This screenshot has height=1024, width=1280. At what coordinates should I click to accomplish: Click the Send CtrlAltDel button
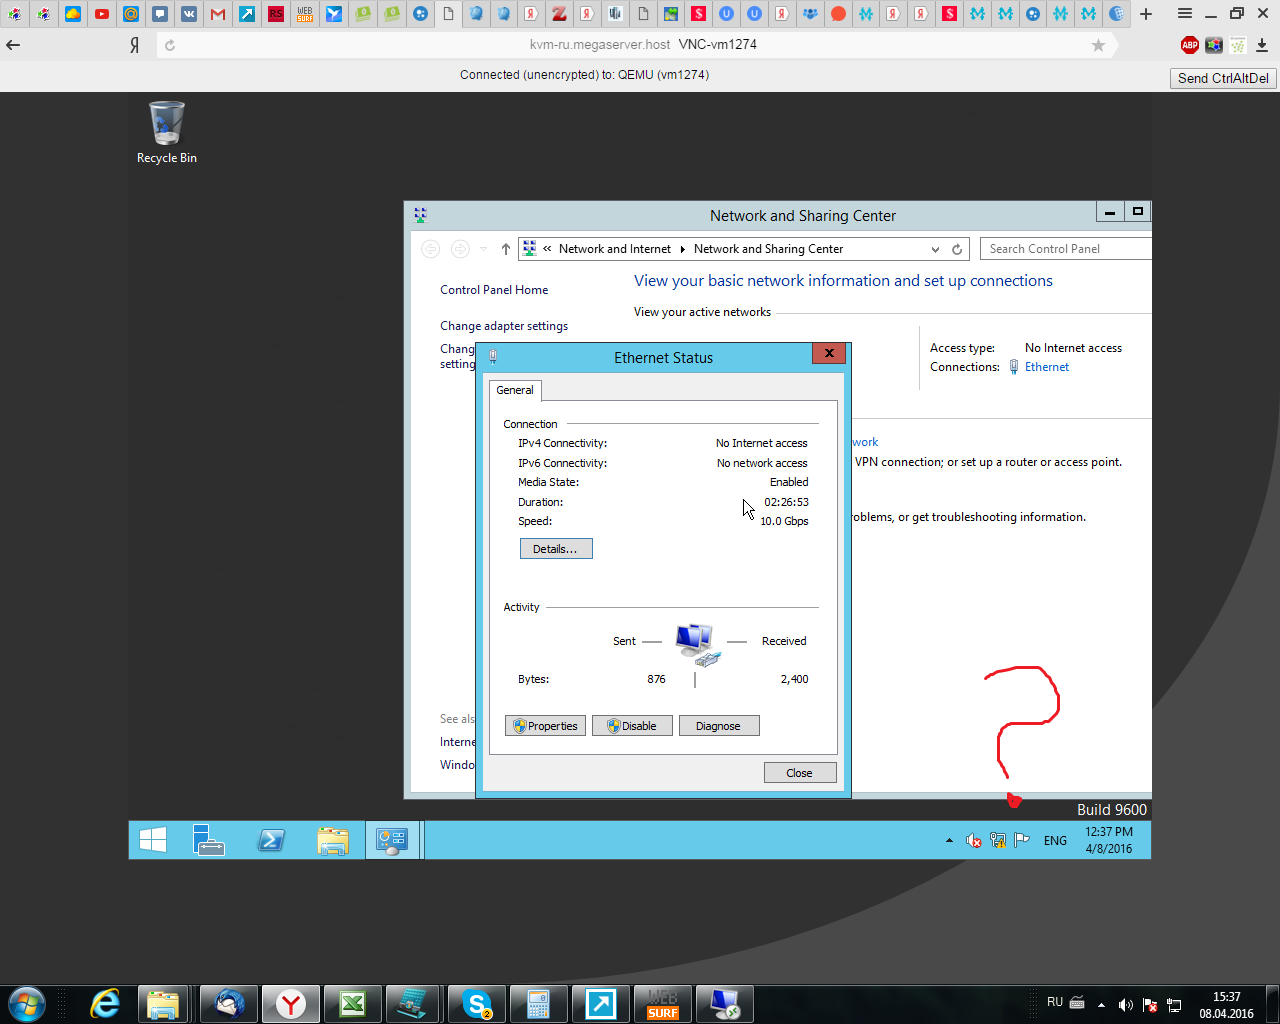click(x=1223, y=78)
